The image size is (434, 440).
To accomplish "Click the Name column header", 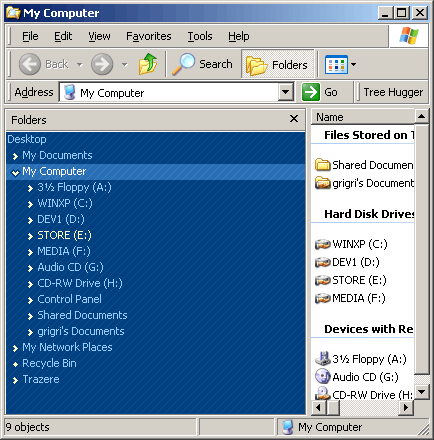I will coord(363,117).
